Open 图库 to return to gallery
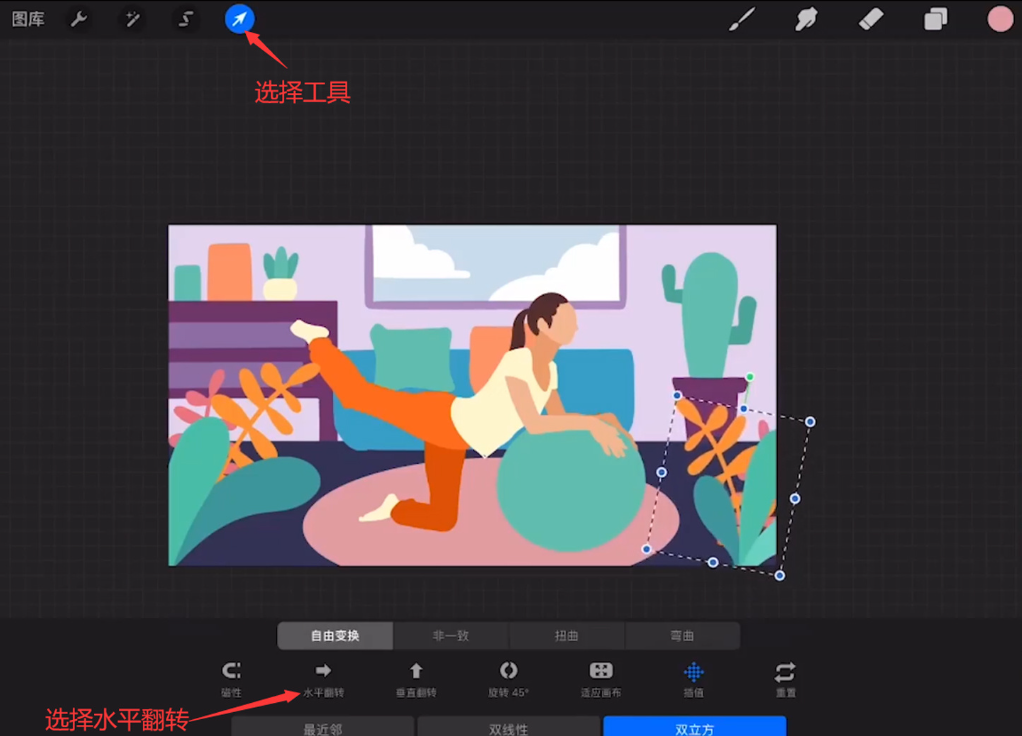 (x=28, y=19)
